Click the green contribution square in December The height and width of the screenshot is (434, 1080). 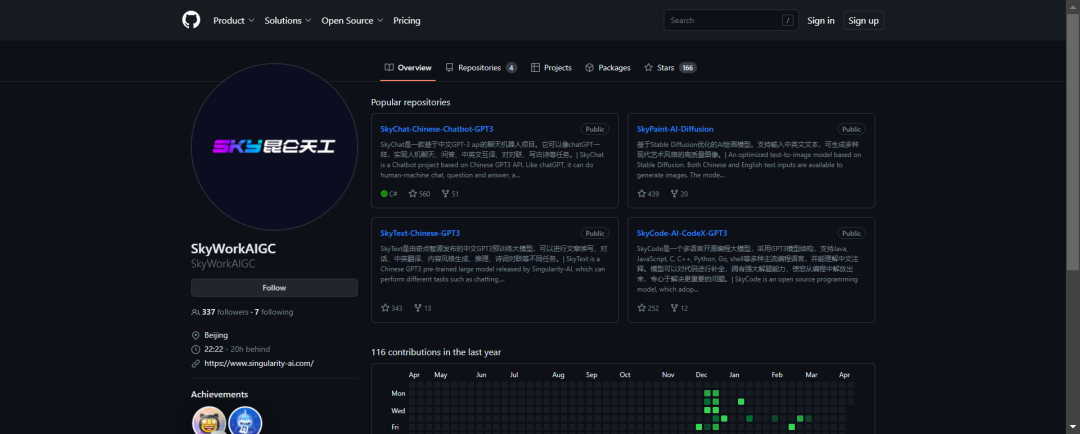pos(708,393)
